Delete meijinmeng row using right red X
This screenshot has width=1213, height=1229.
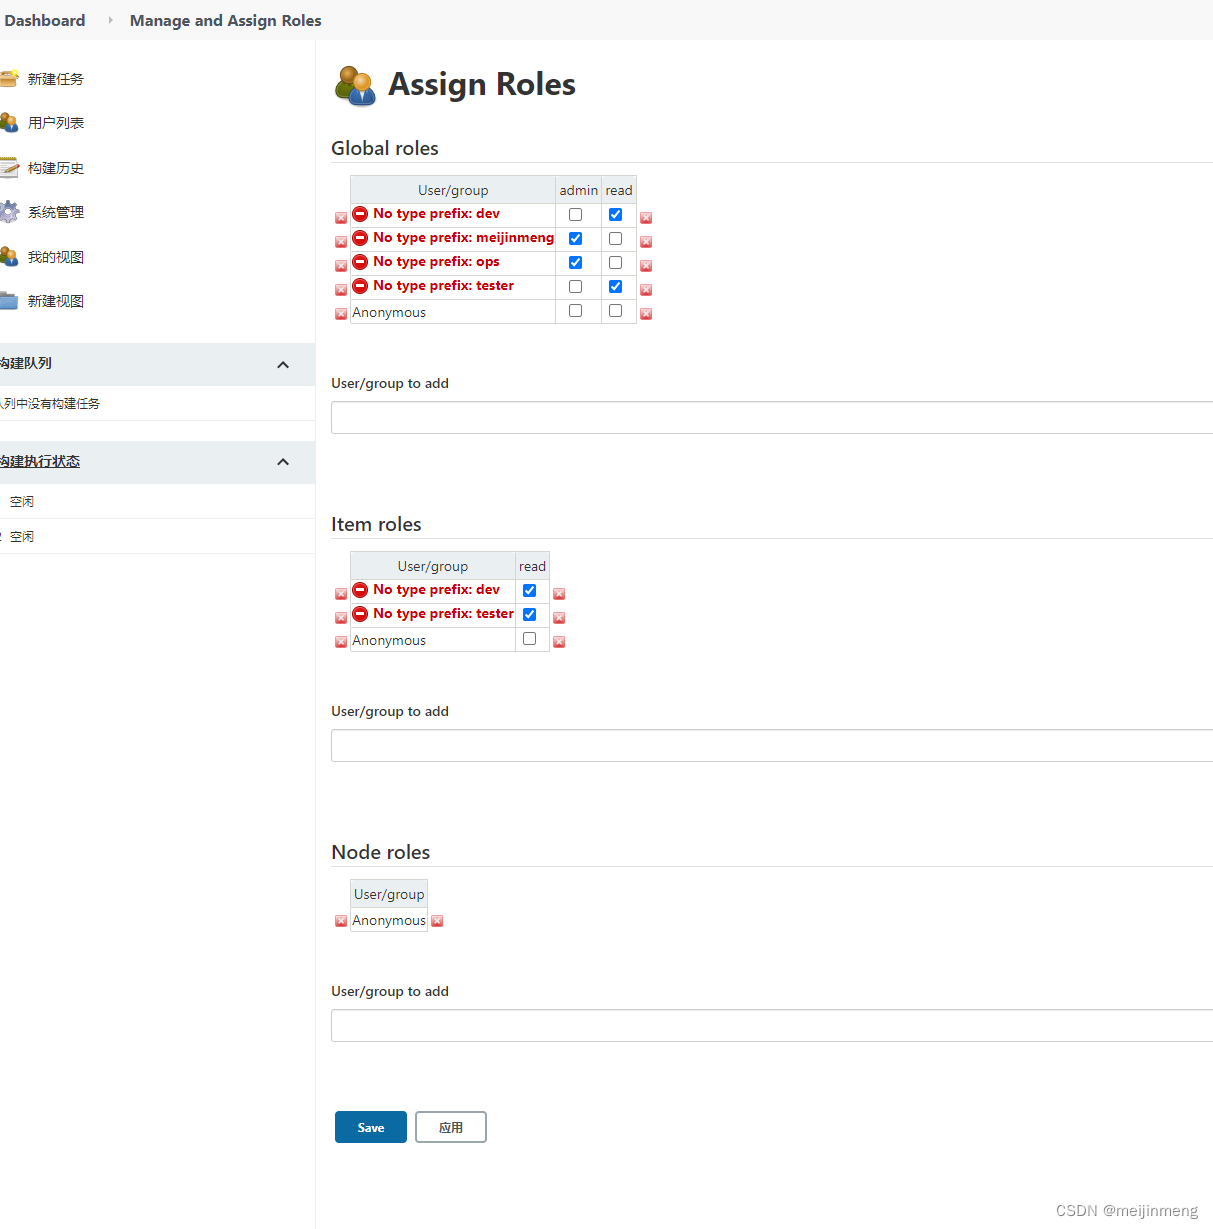(x=646, y=241)
